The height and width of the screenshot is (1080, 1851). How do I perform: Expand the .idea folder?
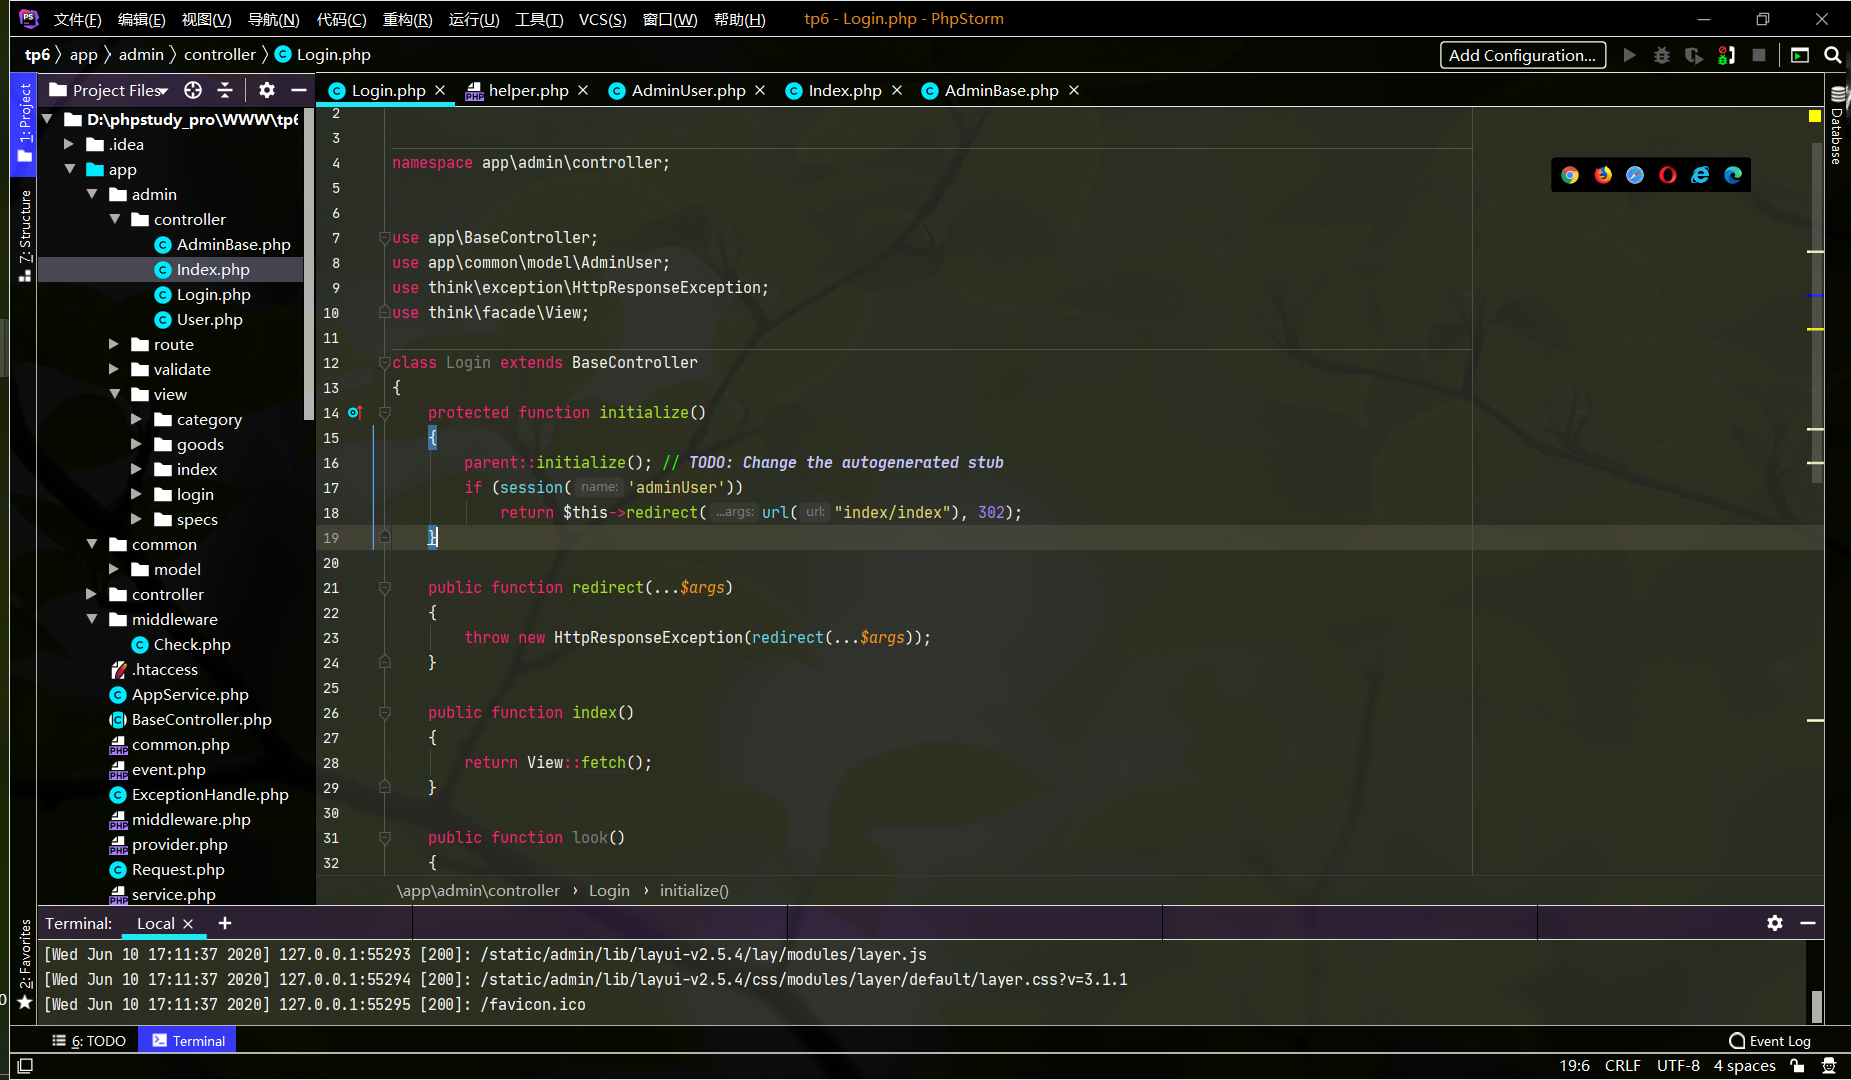[70, 144]
